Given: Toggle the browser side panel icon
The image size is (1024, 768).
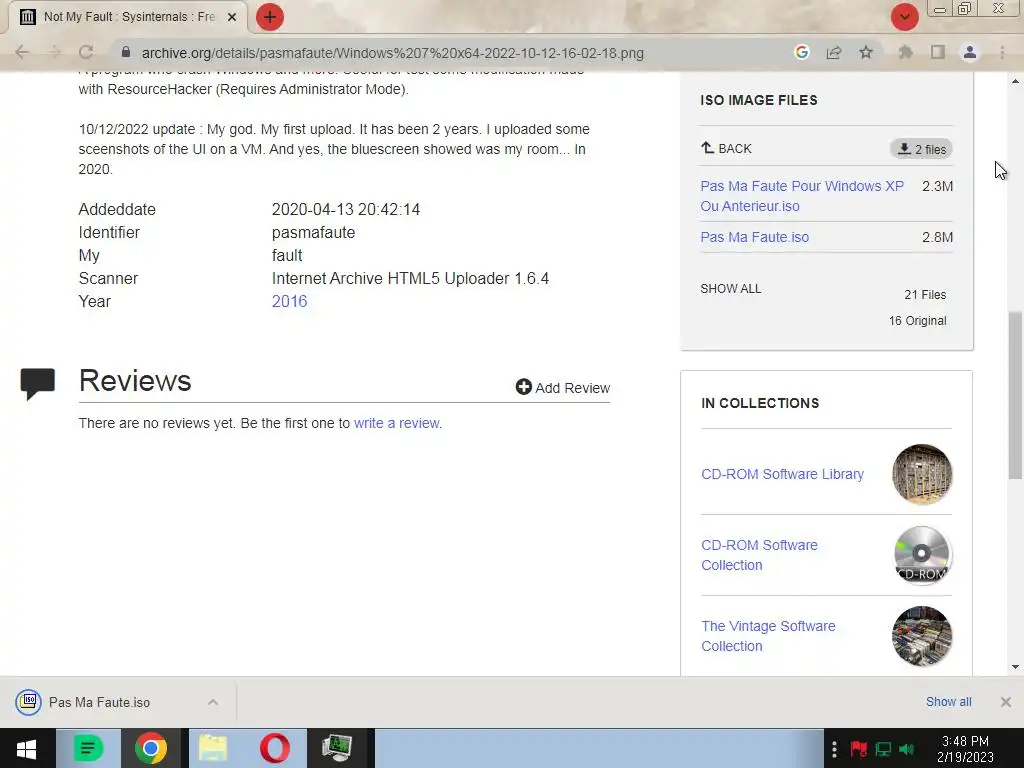Looking at the screenshot, I should point(938,52).
